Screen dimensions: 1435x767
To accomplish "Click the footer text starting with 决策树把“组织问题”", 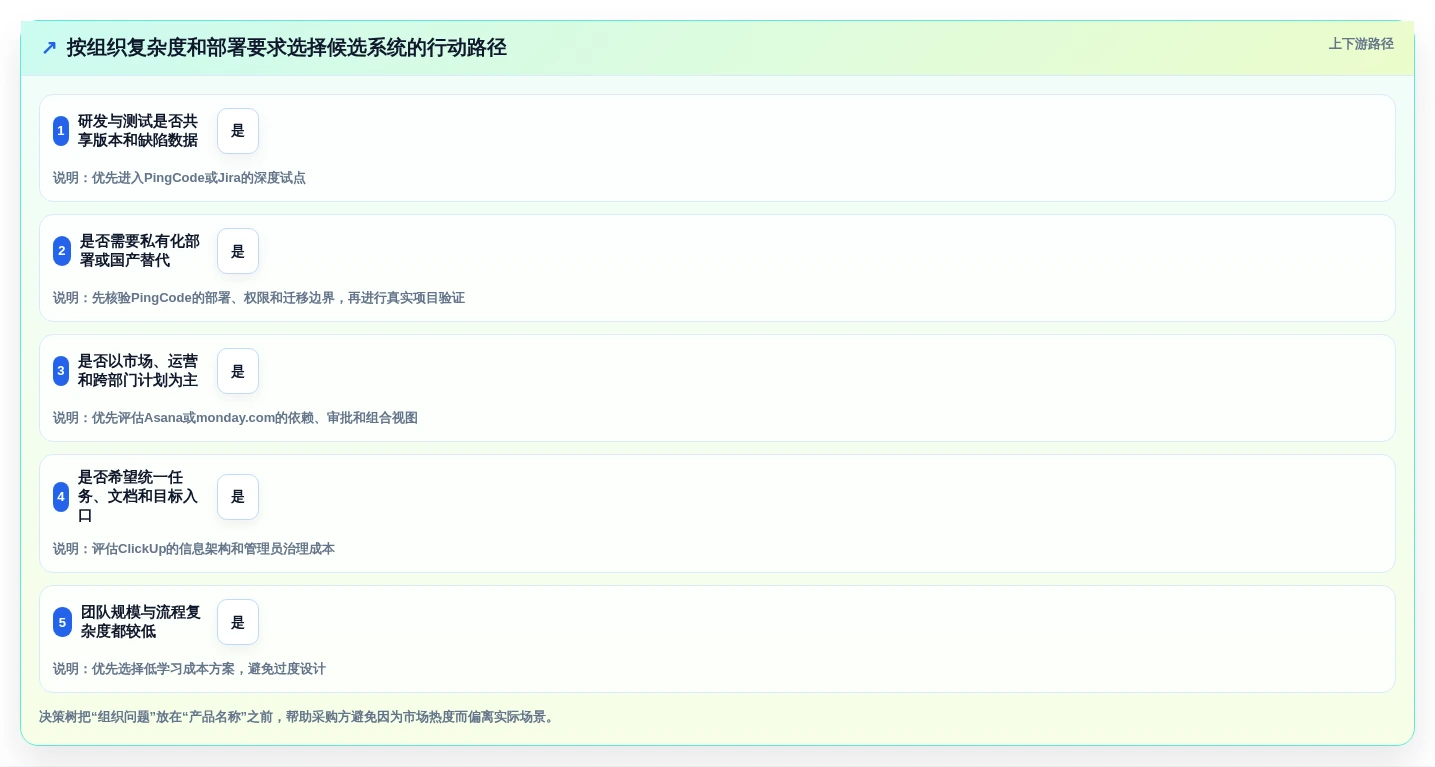I will 298,717.
